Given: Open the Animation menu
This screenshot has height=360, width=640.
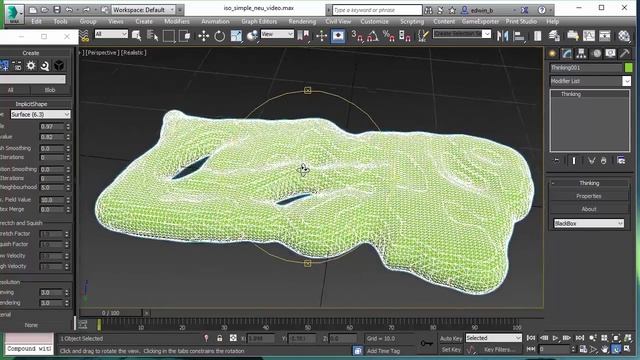Looking at the screenshot, I should click(x=215, y=21).
